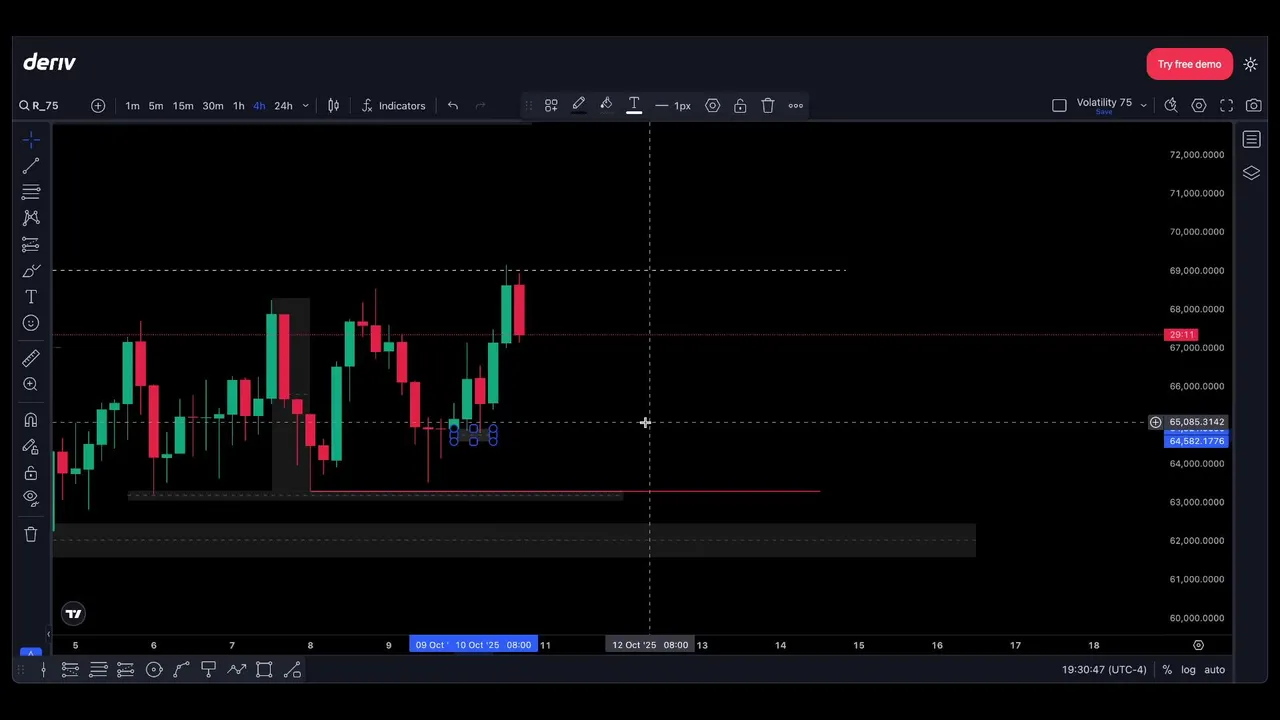The height and width of the screenshot is (720, 1280).
Task: Open timezone menu 19:30:47 (UTC-4)
Action: 1104,670
